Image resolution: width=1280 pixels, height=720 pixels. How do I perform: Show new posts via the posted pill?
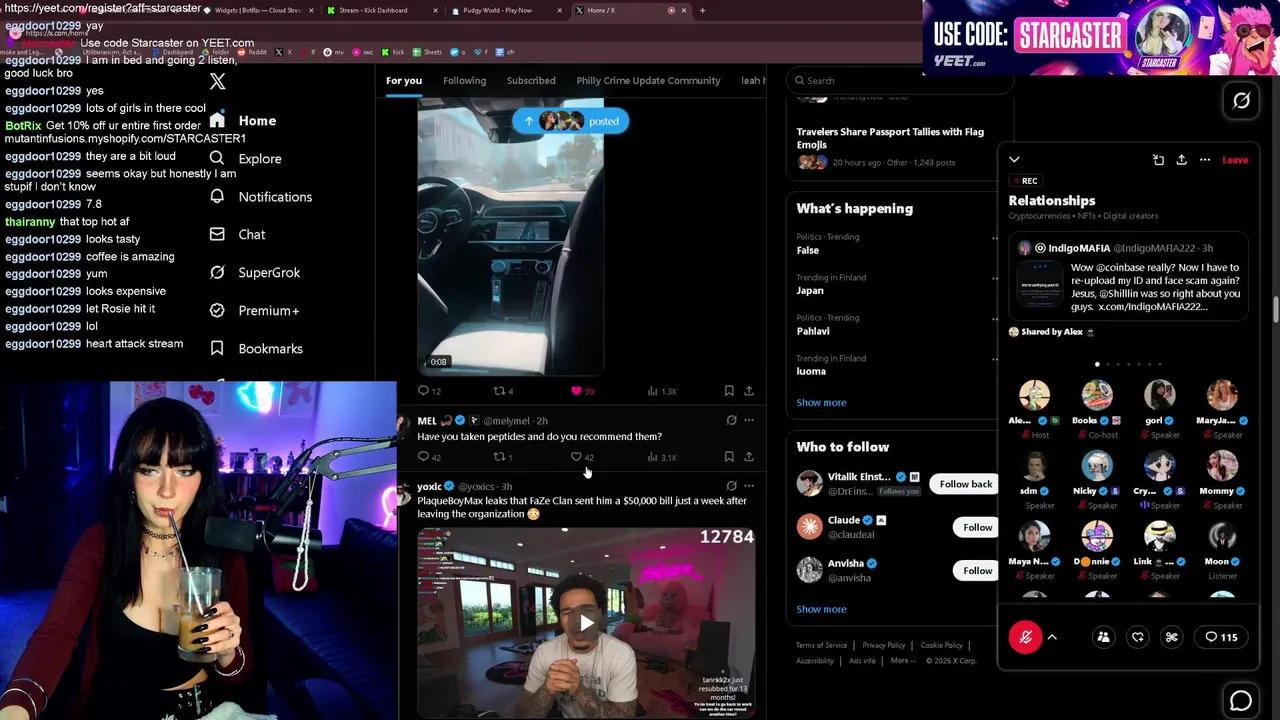pos(571,121)
